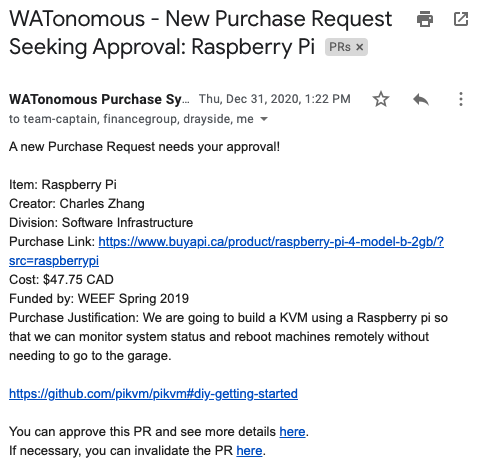Open the github.com pikvm getting-started link
Screen dimensions: 482x468
click(x=153, y=394)
